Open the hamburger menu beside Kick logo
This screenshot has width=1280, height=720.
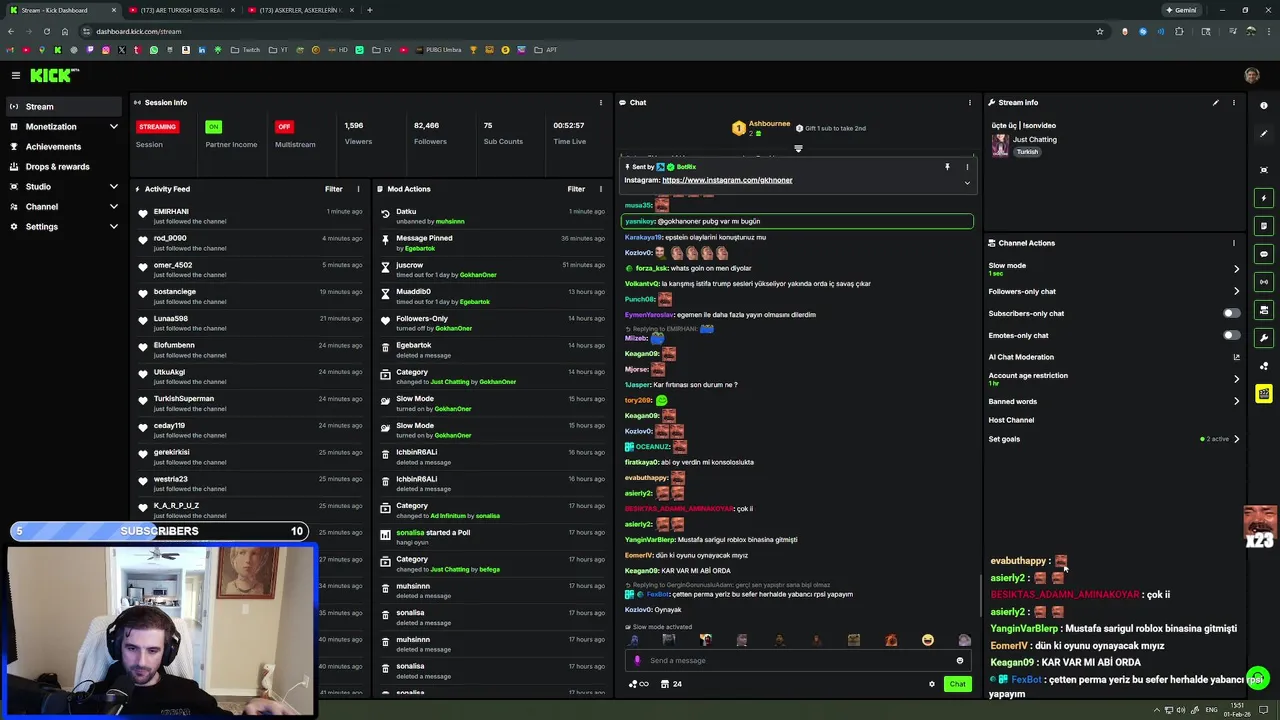pos(16,75)
